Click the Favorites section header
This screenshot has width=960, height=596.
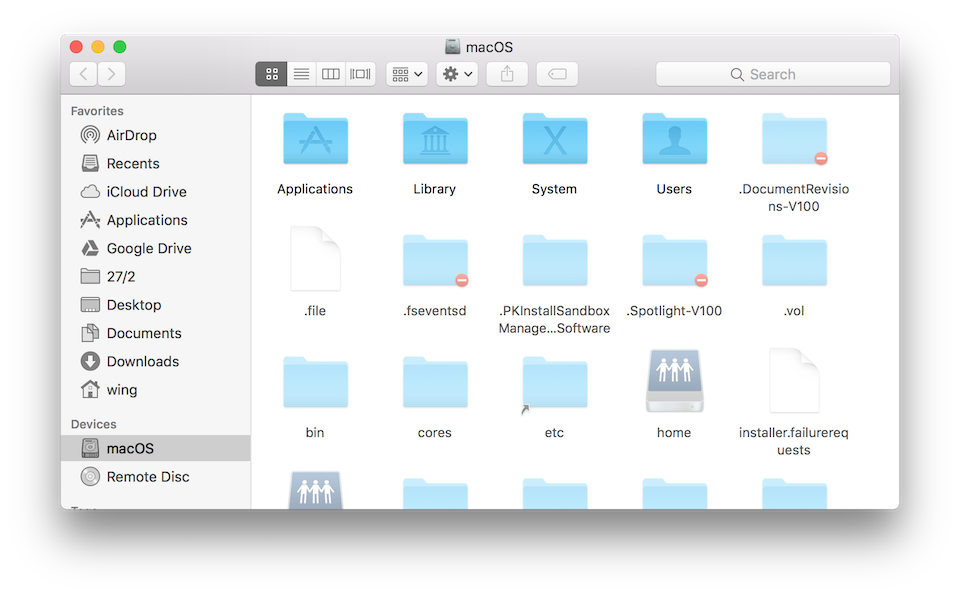[x=97, y=111]
